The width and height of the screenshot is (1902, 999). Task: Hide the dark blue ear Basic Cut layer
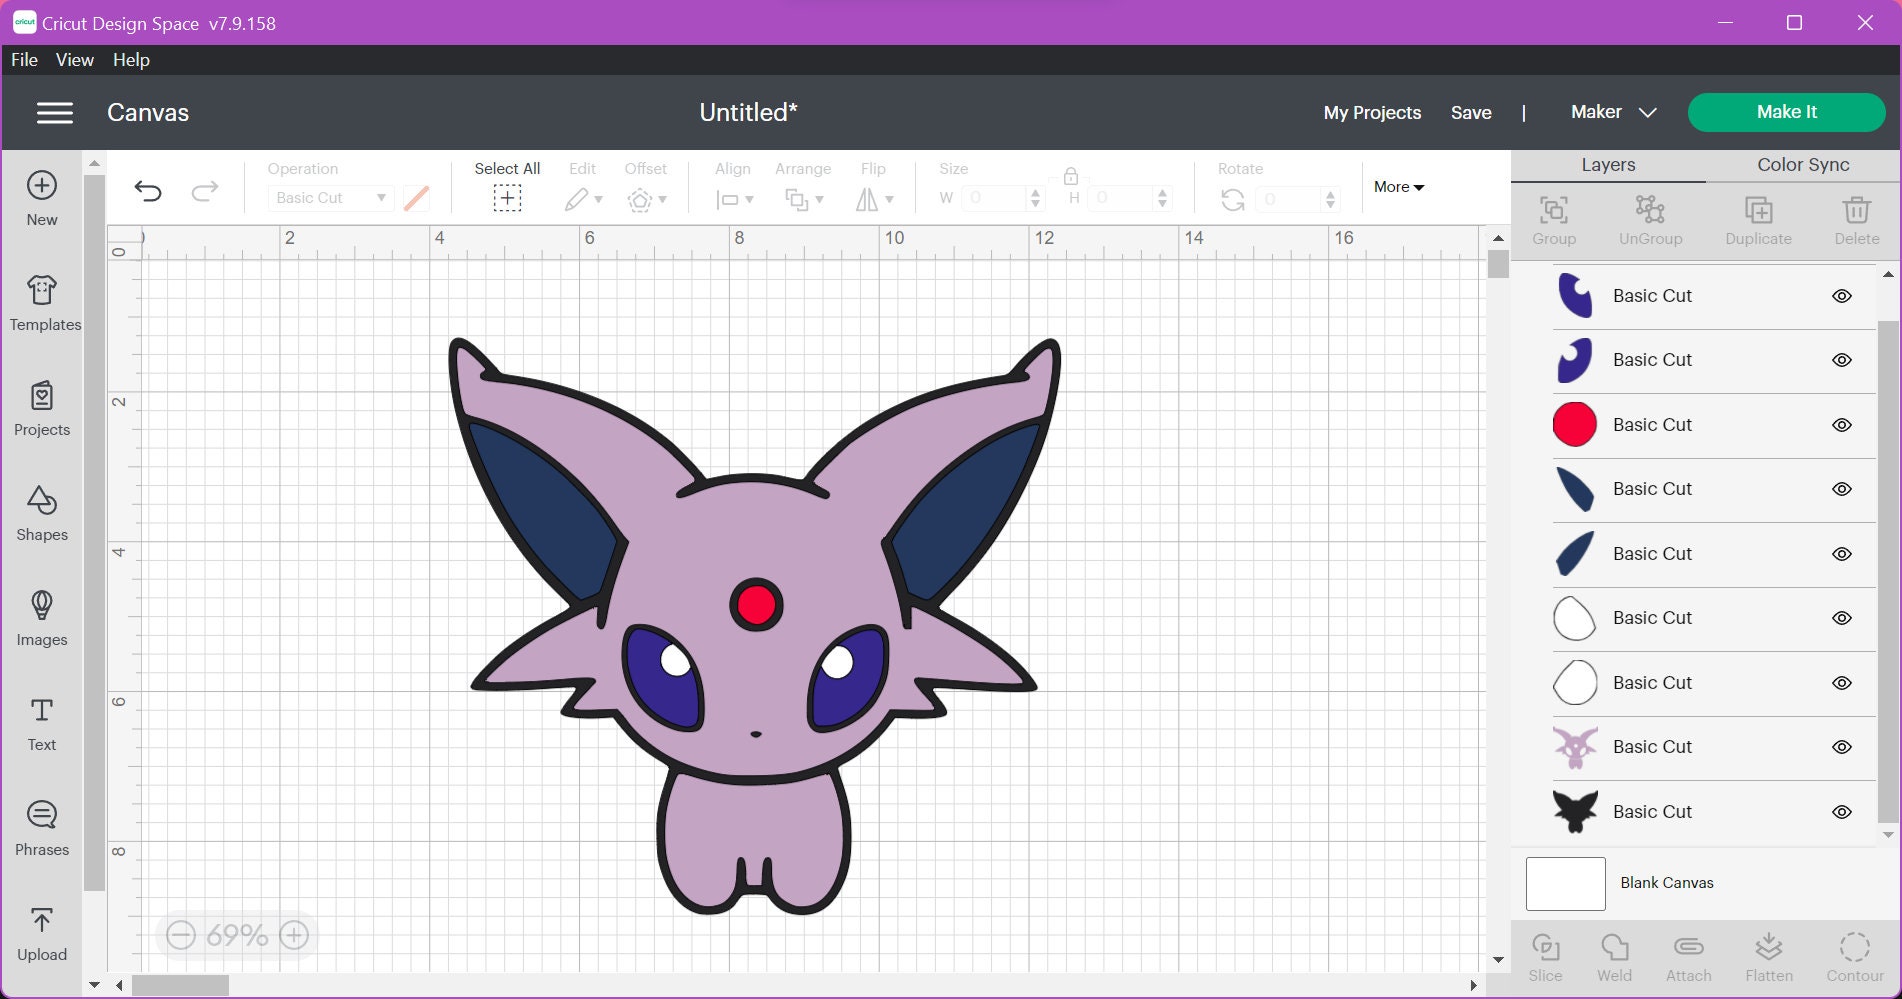coord(1843,489)
